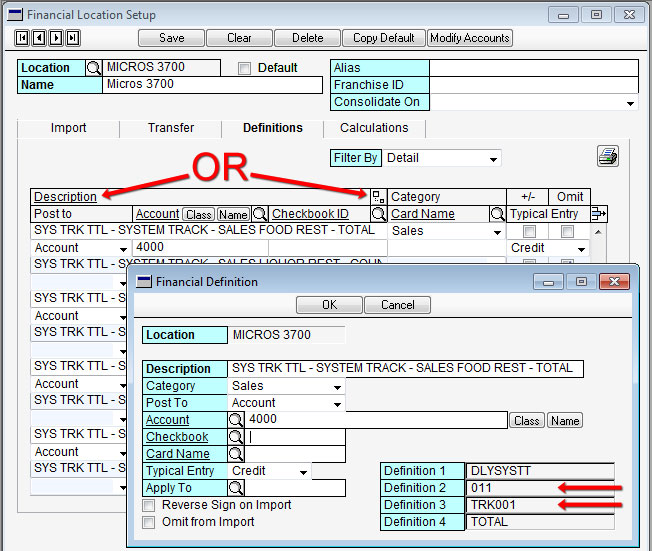Click Card Name link in grid header
The image size is (652, 551).
click(423, 214)
